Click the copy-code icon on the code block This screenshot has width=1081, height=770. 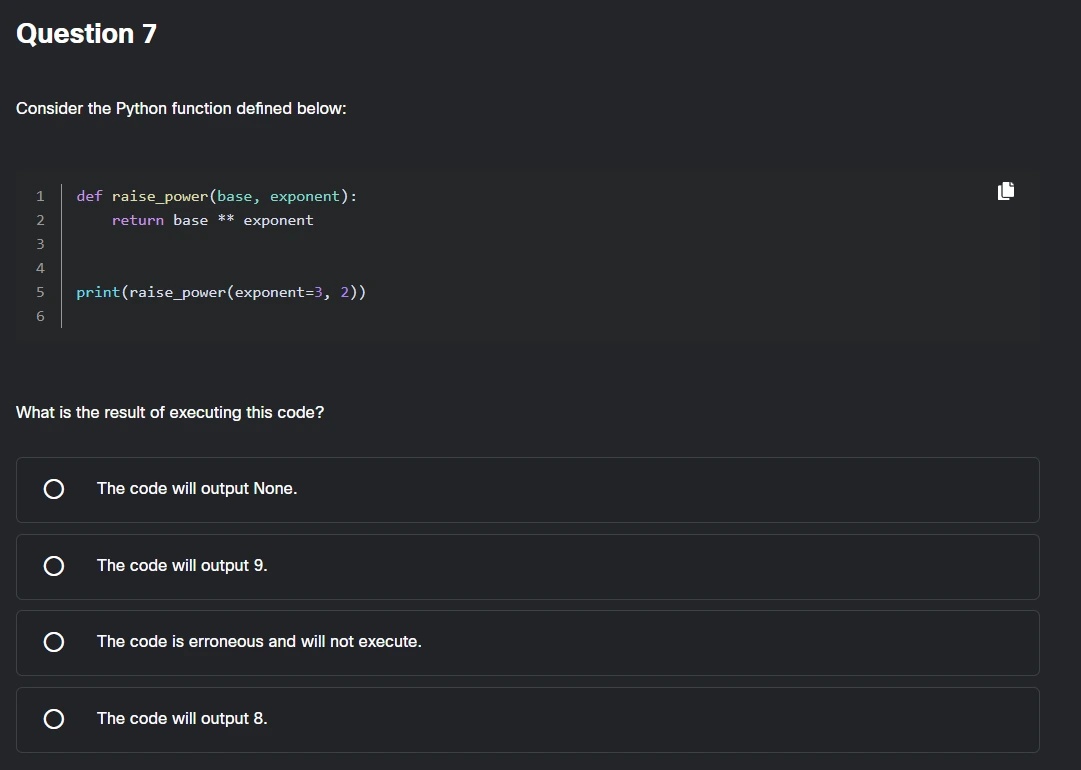pyautogui.click(x=1005, y=190)
